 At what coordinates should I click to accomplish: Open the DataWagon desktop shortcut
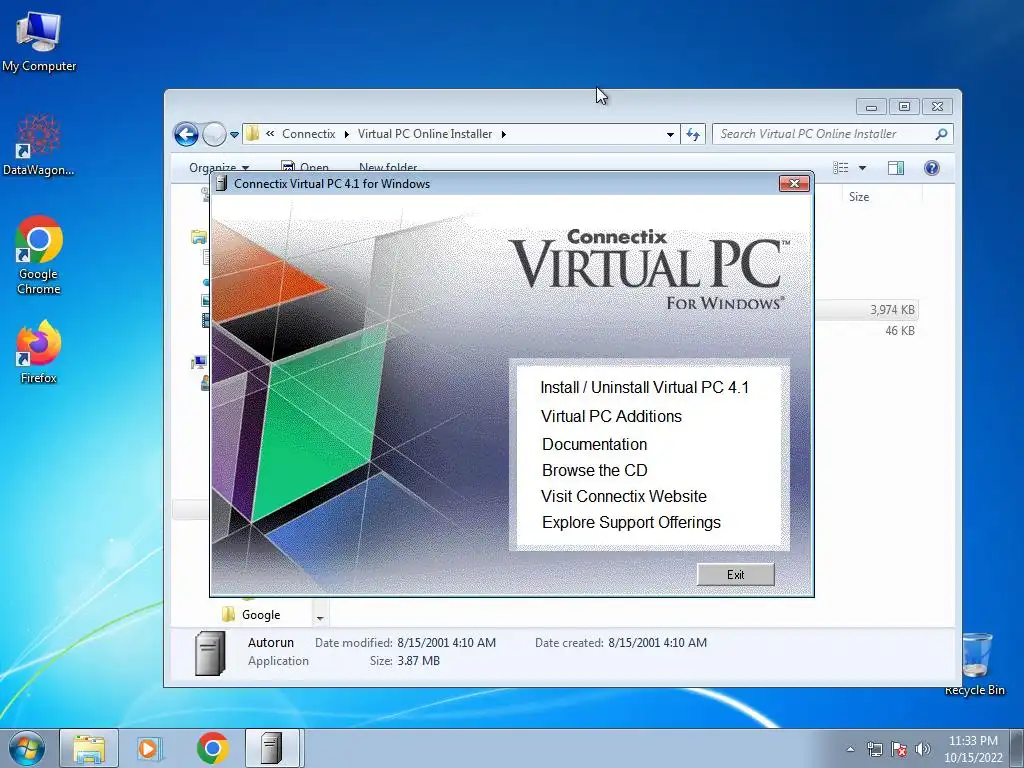click(39, 145)
